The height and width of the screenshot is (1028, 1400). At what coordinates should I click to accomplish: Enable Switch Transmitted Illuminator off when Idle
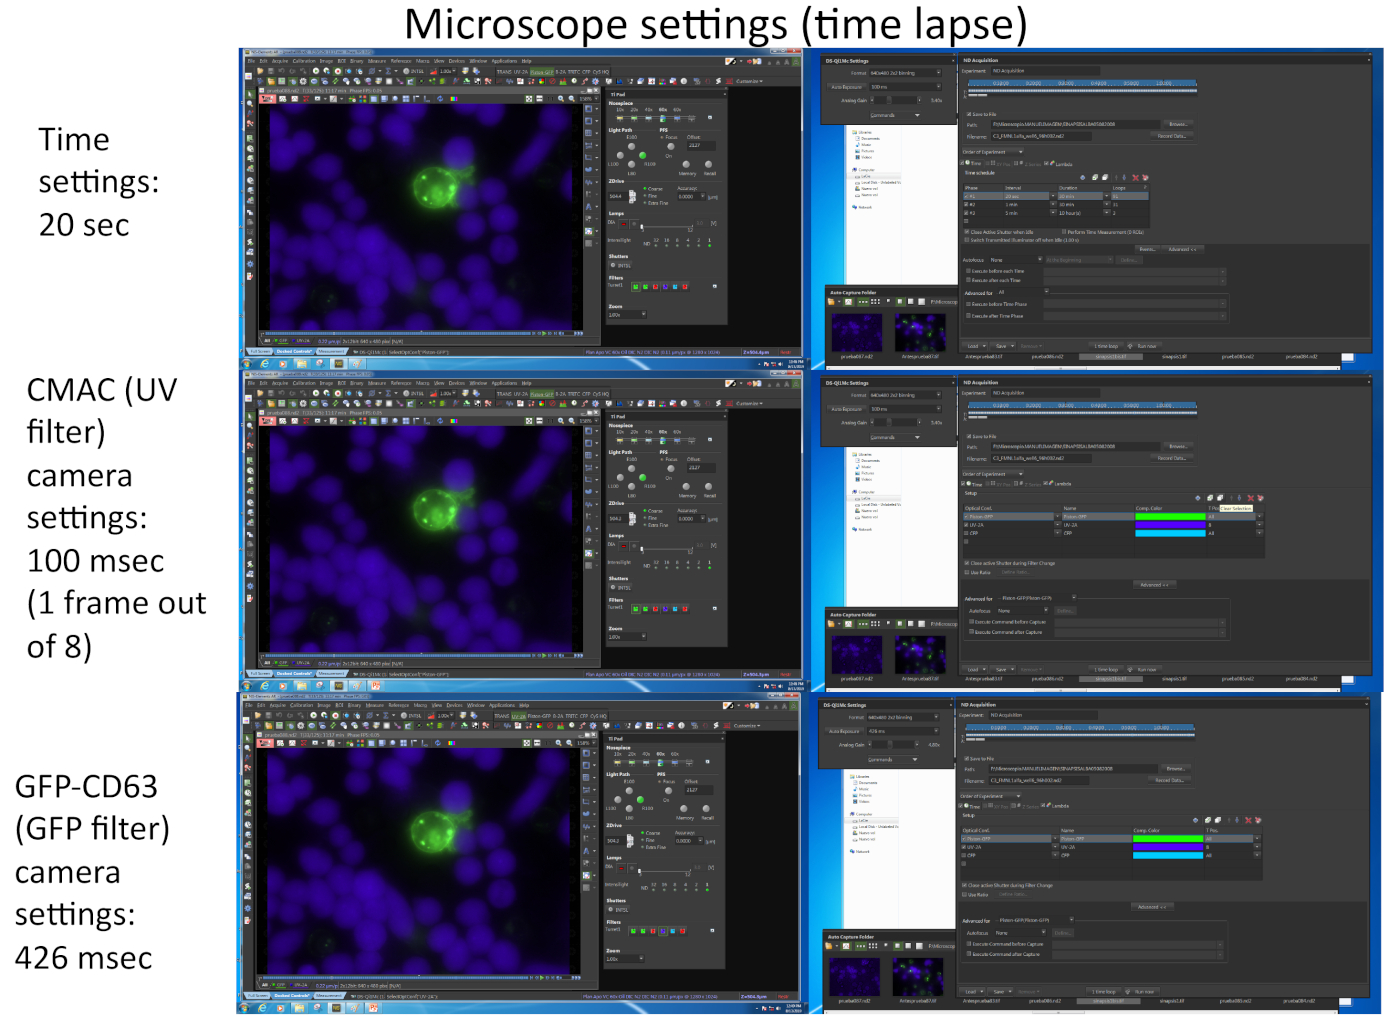tap(967, 240)
